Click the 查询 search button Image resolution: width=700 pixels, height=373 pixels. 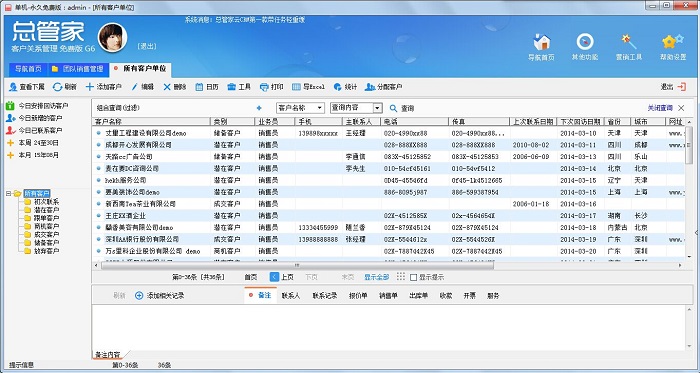[x=402, y=108]
